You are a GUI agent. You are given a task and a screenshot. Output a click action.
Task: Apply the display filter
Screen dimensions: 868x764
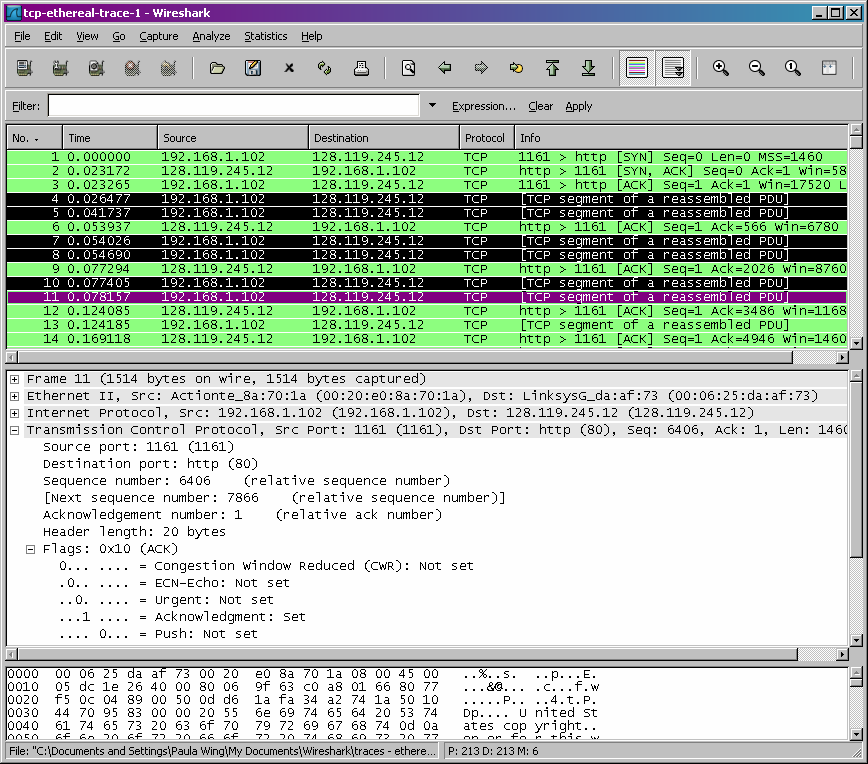click(x=578, y=106)
